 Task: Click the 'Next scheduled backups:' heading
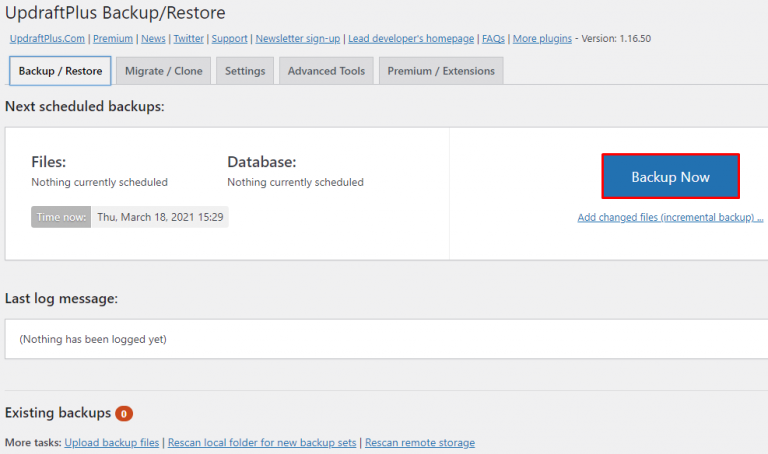tap(85, 106)
